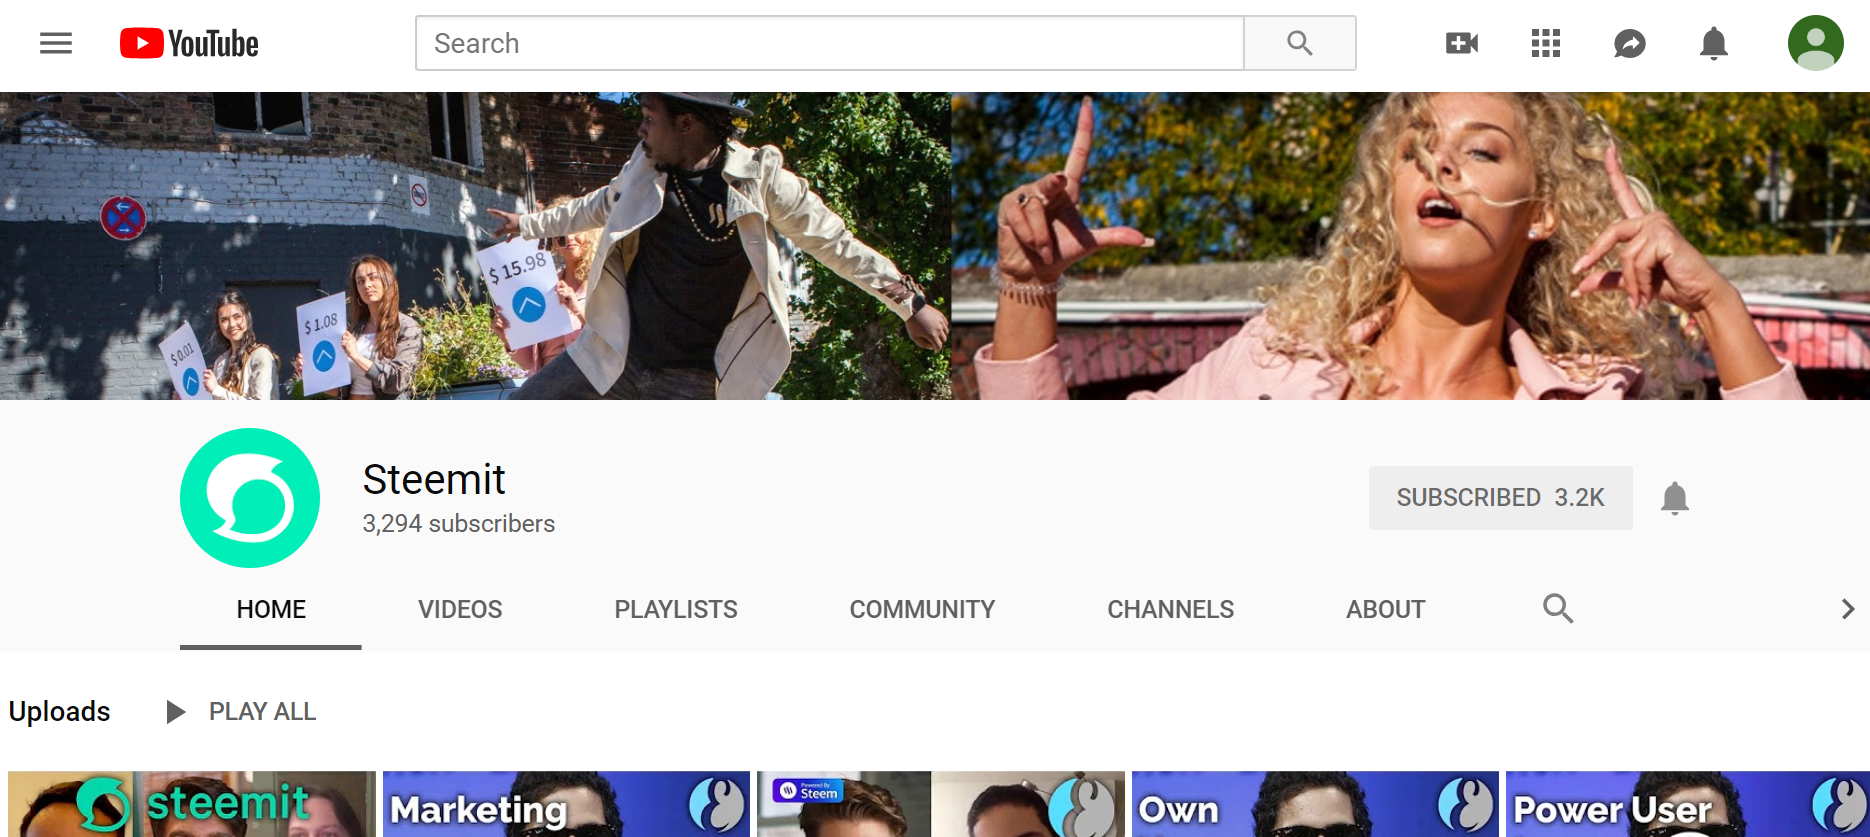Click the Steemit channel name
1870x837 pixels.
(434, 480)
